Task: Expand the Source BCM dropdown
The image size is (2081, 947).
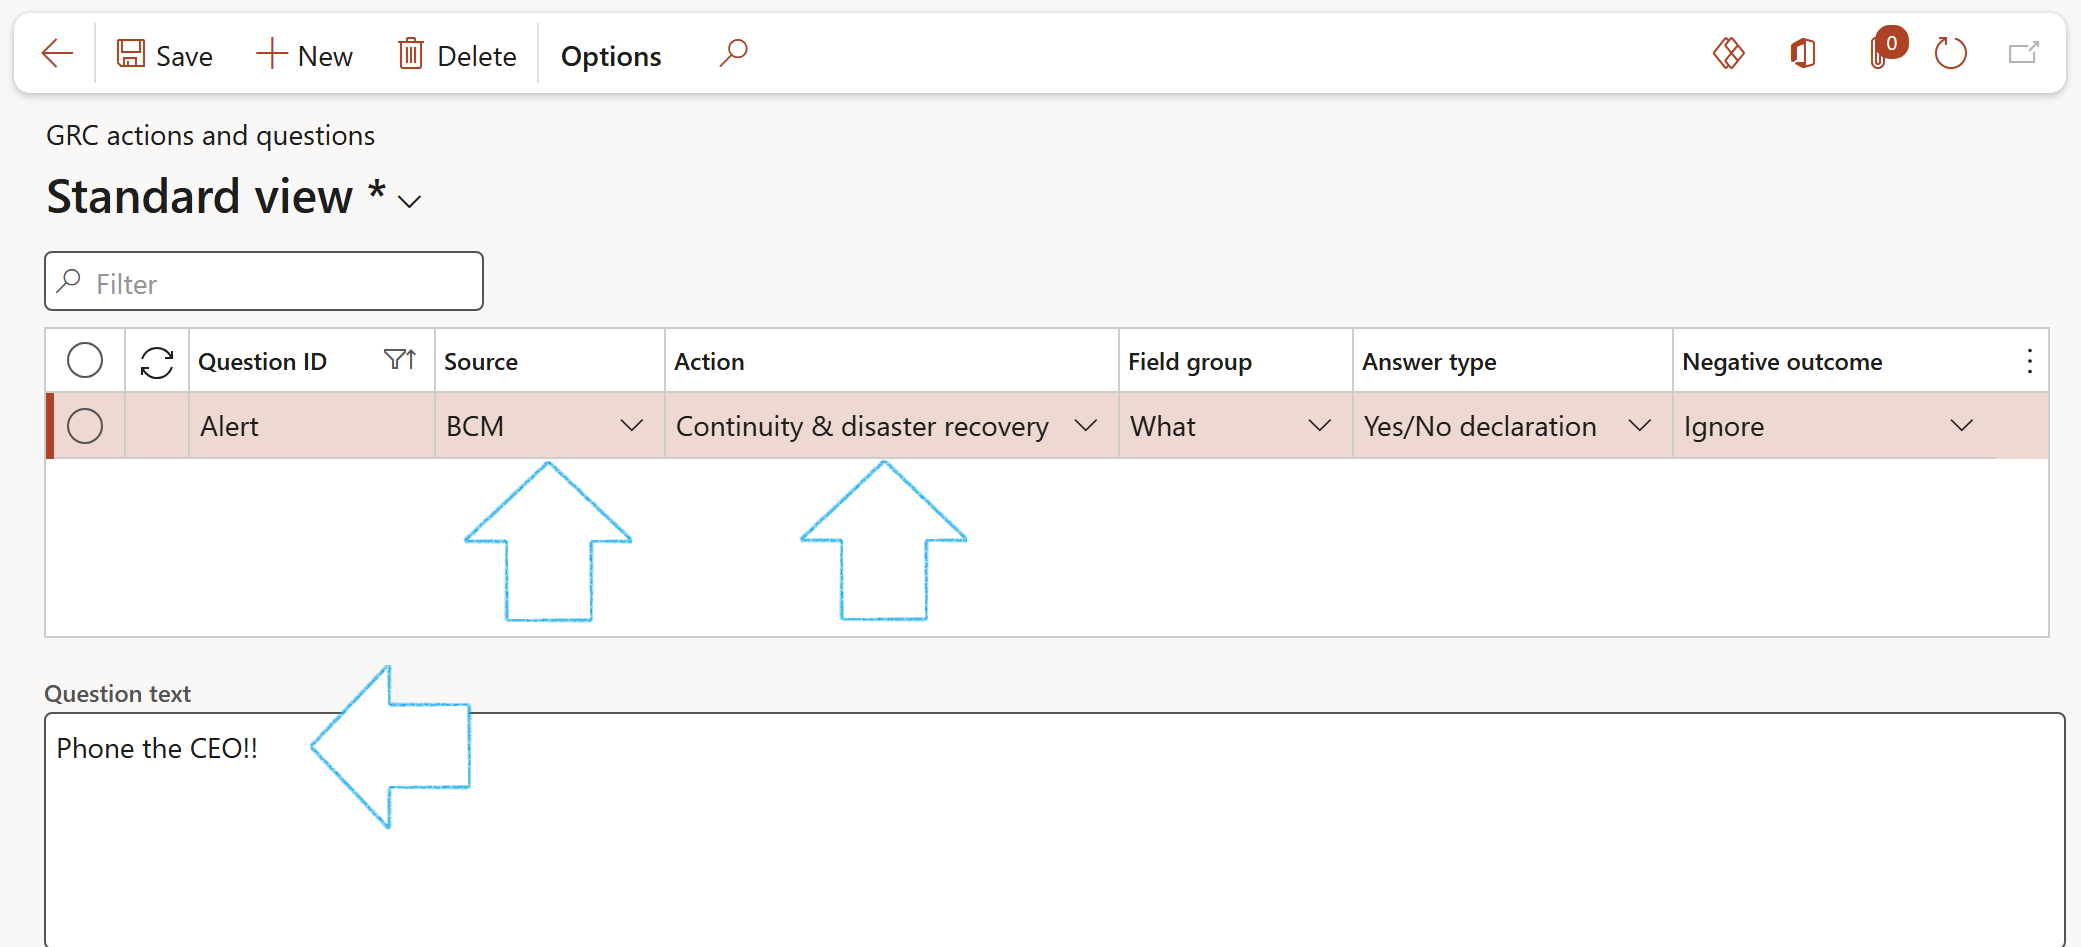Action: point(631,426)
